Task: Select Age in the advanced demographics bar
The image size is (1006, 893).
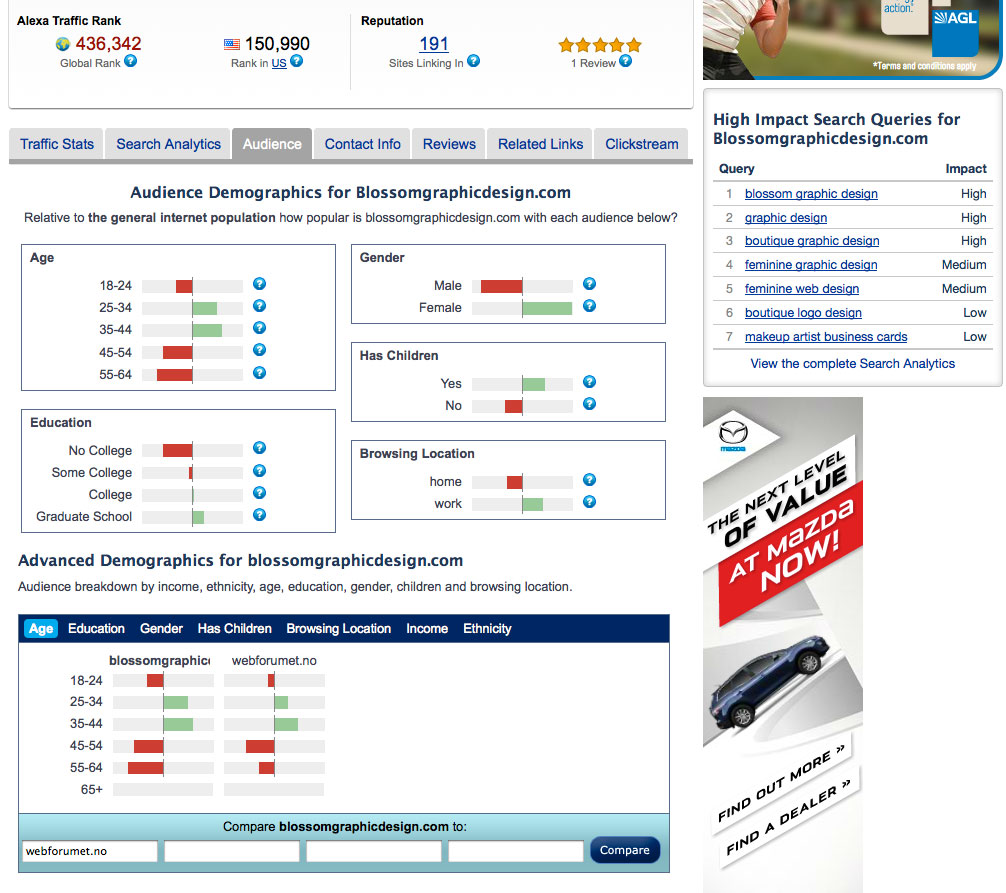Action: 40,629
